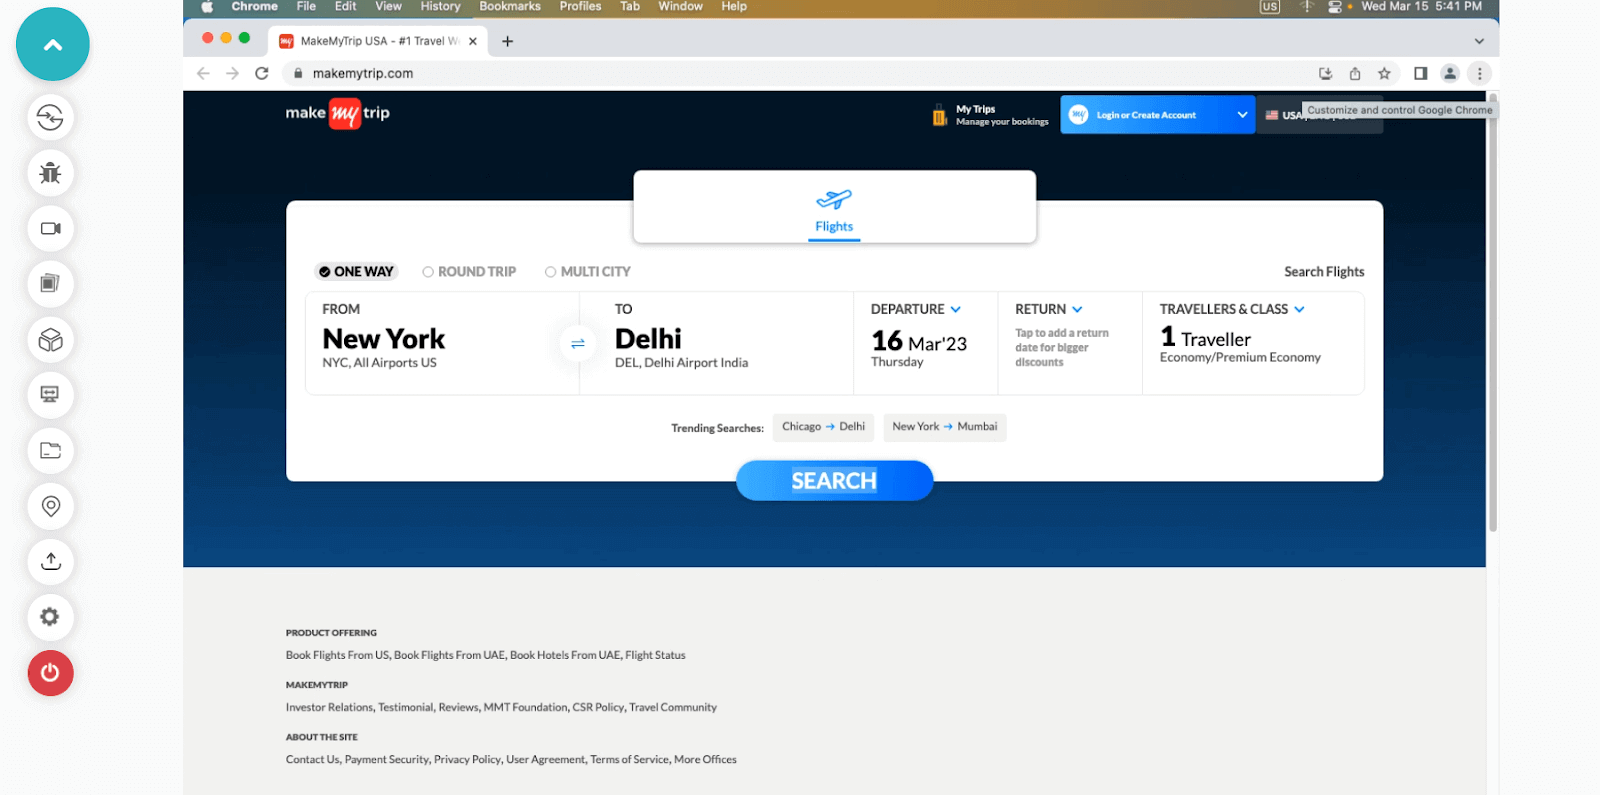Click the browser back arrow
Viewport: 1600px width, 795px height.
click(x=204, y=73)
